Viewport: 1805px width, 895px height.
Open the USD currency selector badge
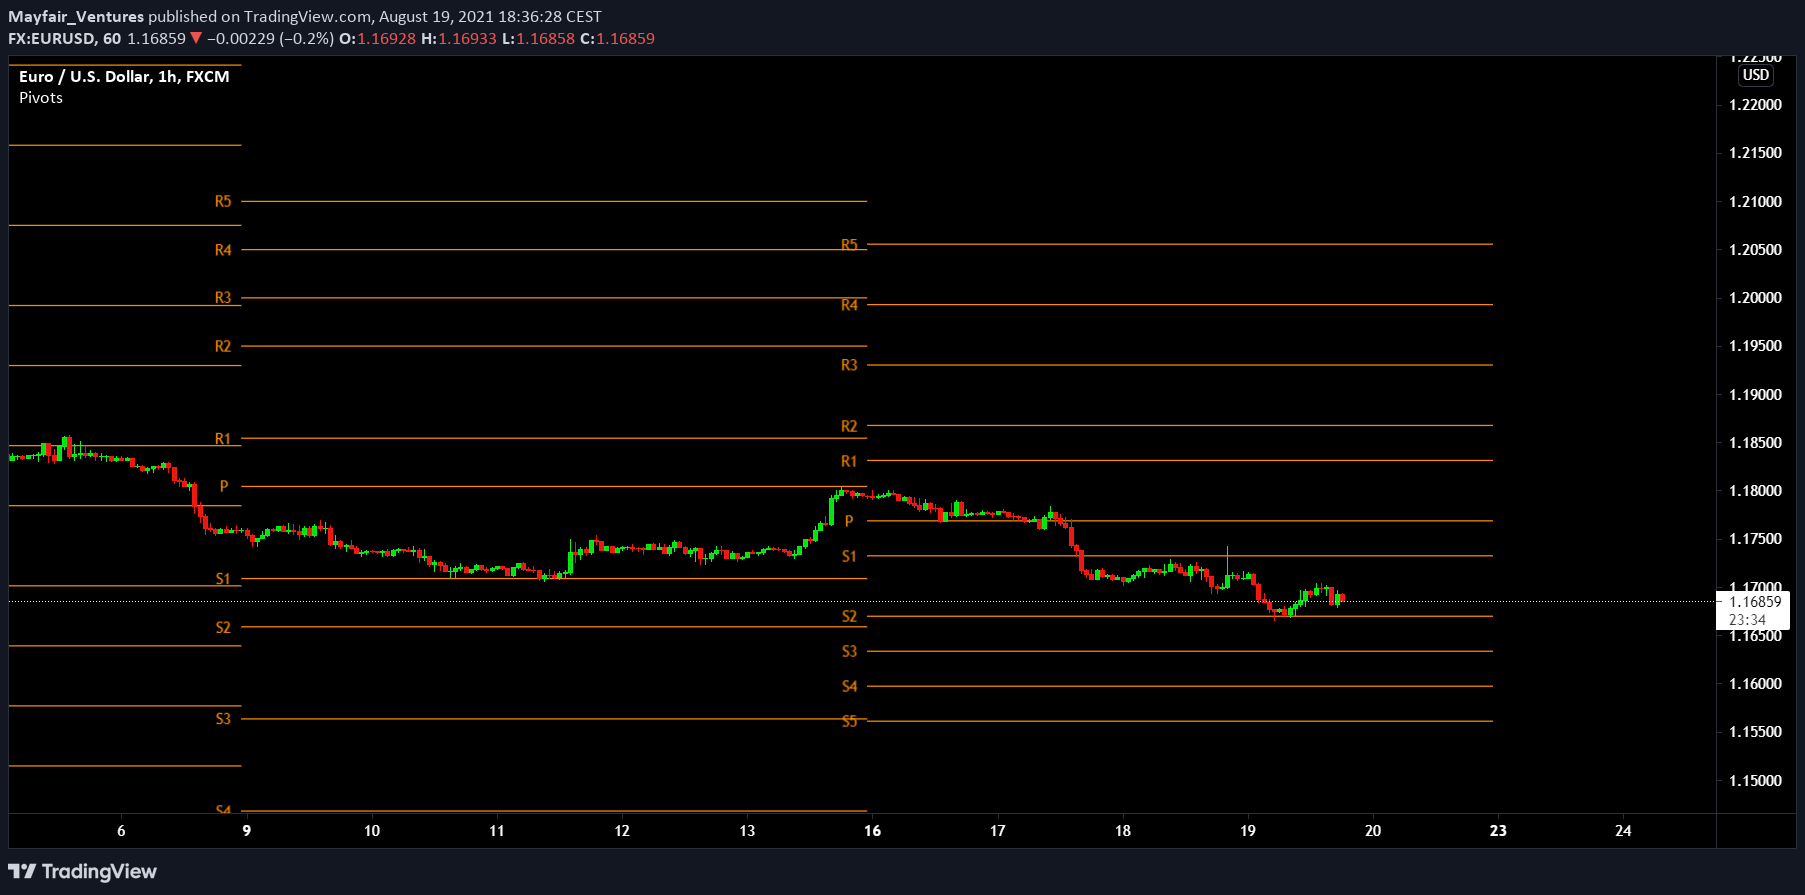click(1756, 75)
